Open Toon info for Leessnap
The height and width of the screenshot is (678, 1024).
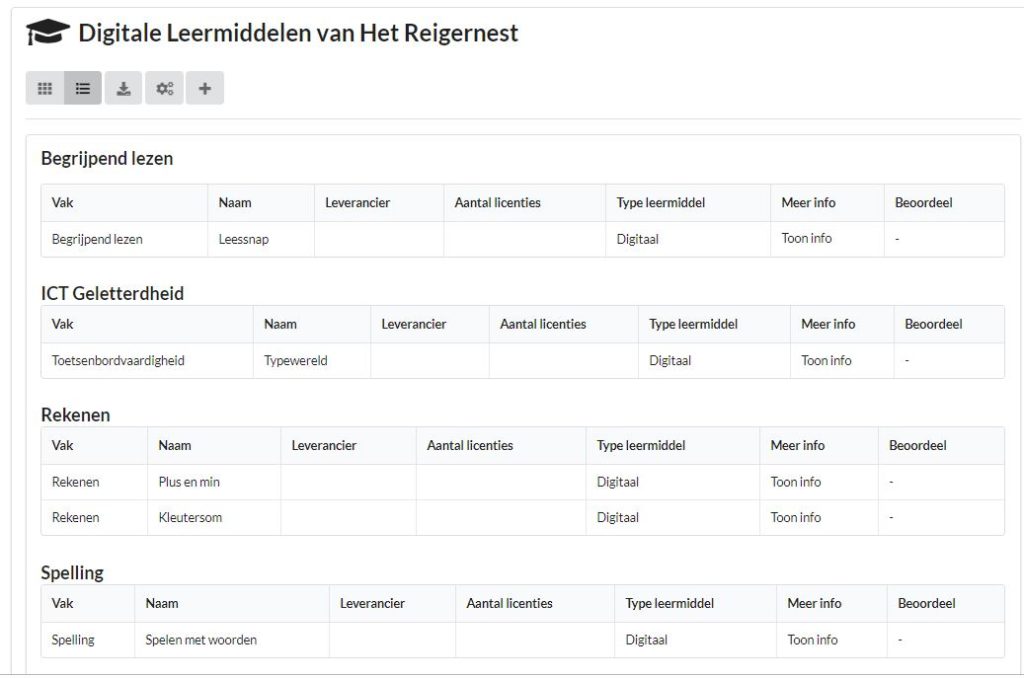pos(807,238)
